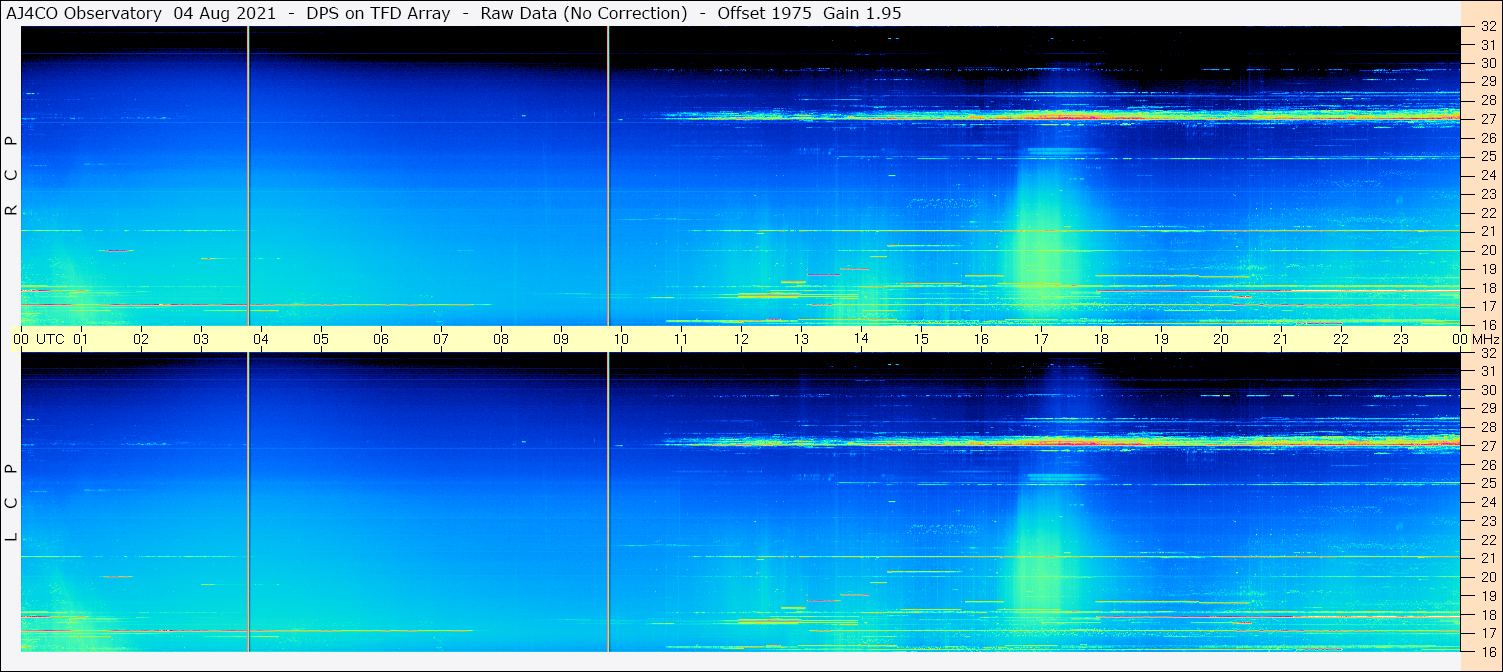Select the 09 hour tick on time axis
The width and height of the screenshot is (1503, 672).
pyautogui.click(x=561, y=339)
